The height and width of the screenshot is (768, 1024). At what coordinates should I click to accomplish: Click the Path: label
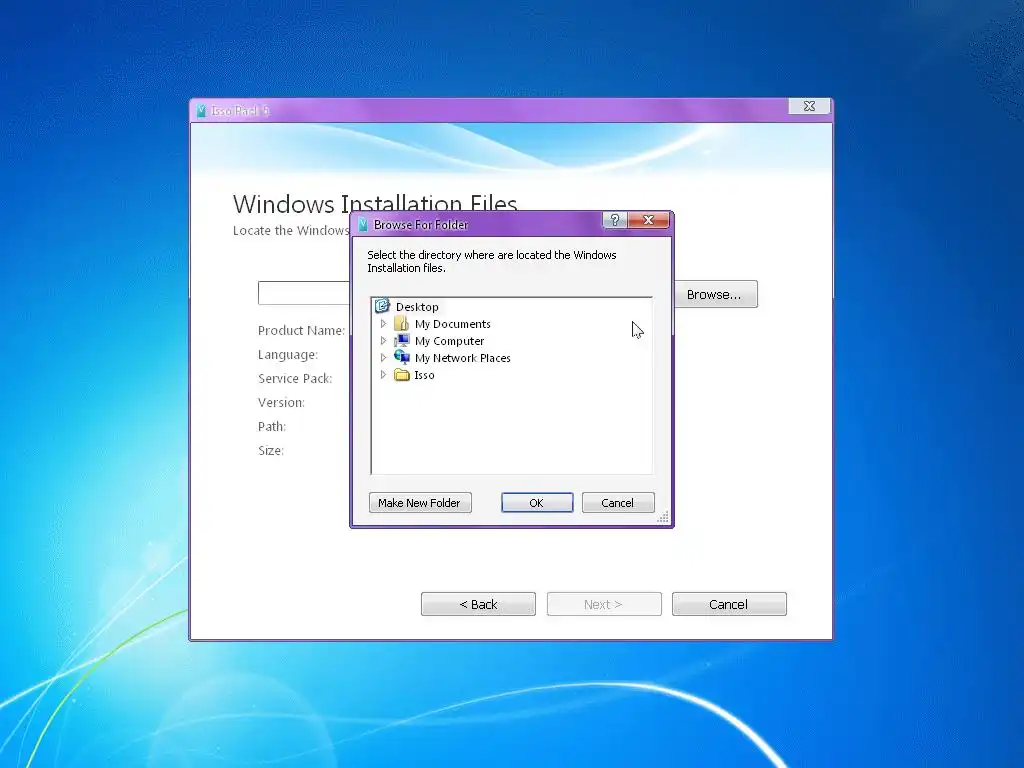coord(272,426)
